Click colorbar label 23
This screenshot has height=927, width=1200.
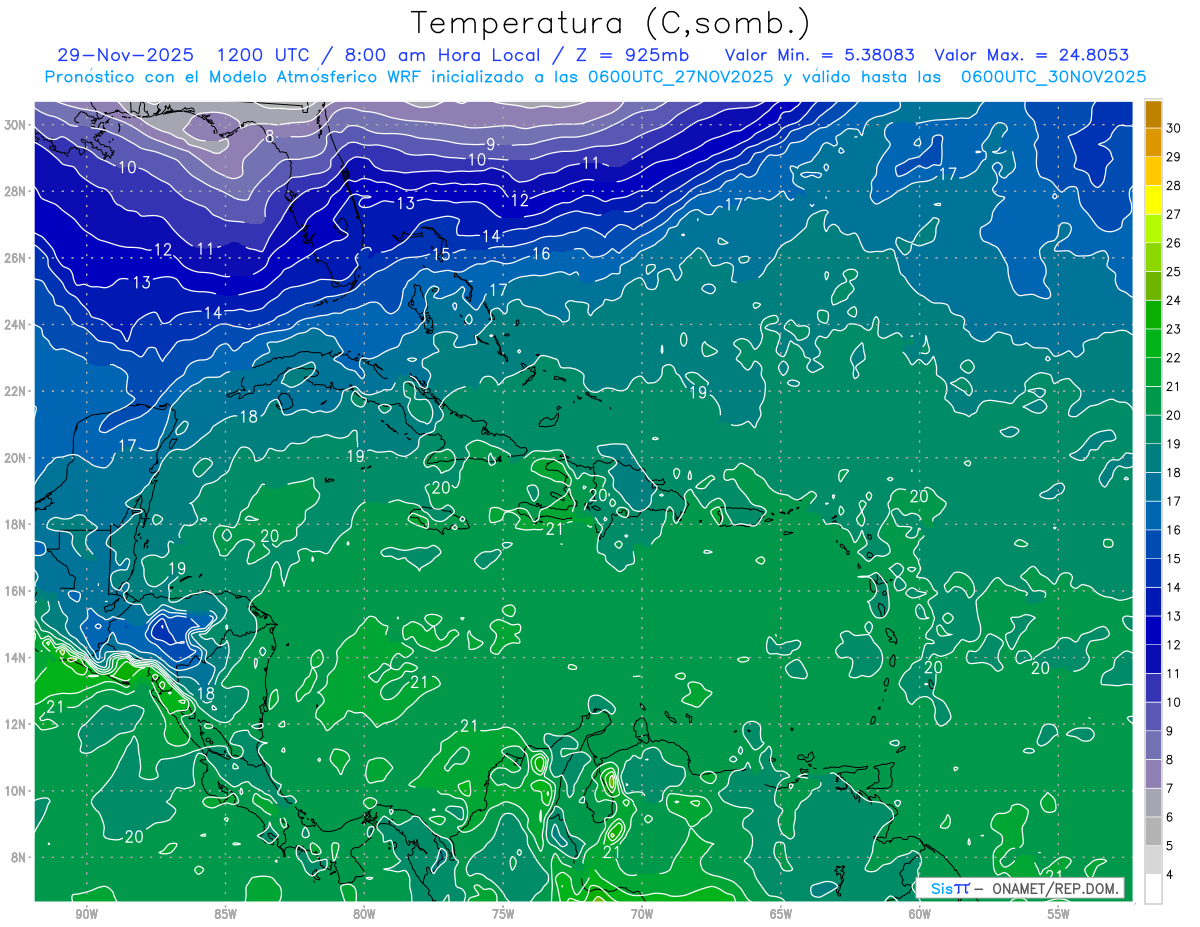[x=1174, y=329]
